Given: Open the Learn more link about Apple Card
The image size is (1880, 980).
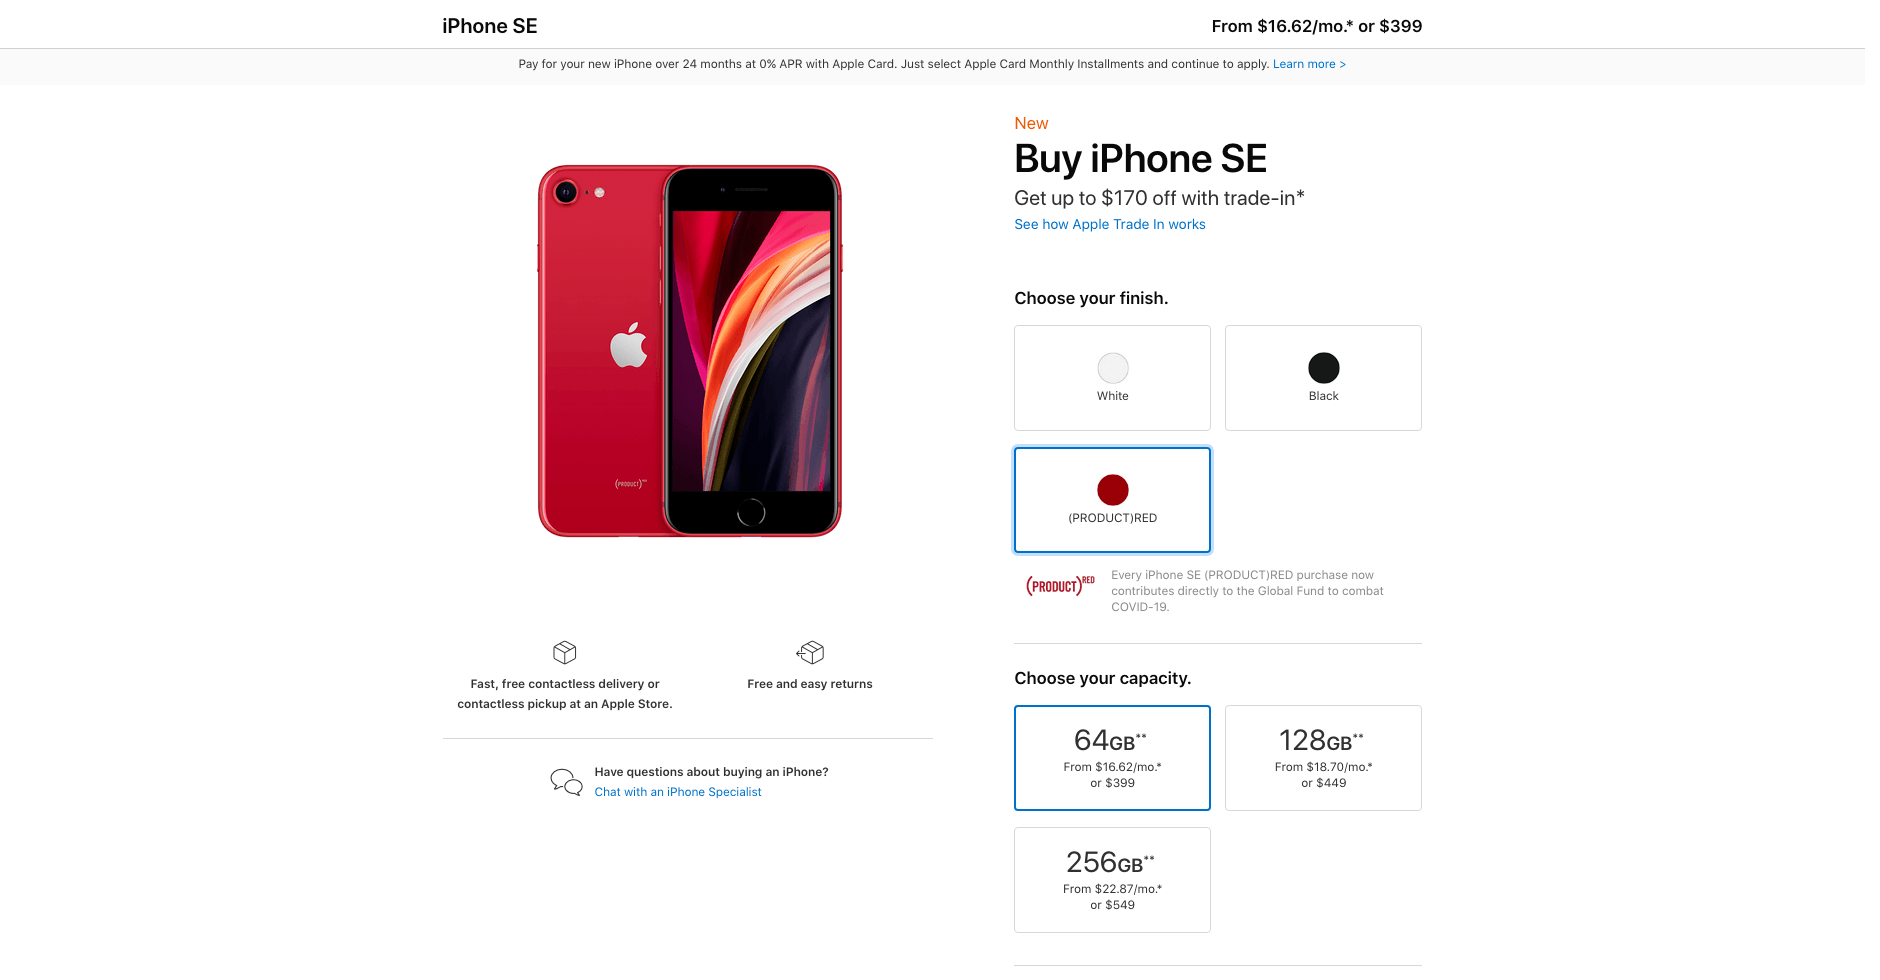Looking at the screenshot, I should click(1309, 64).
